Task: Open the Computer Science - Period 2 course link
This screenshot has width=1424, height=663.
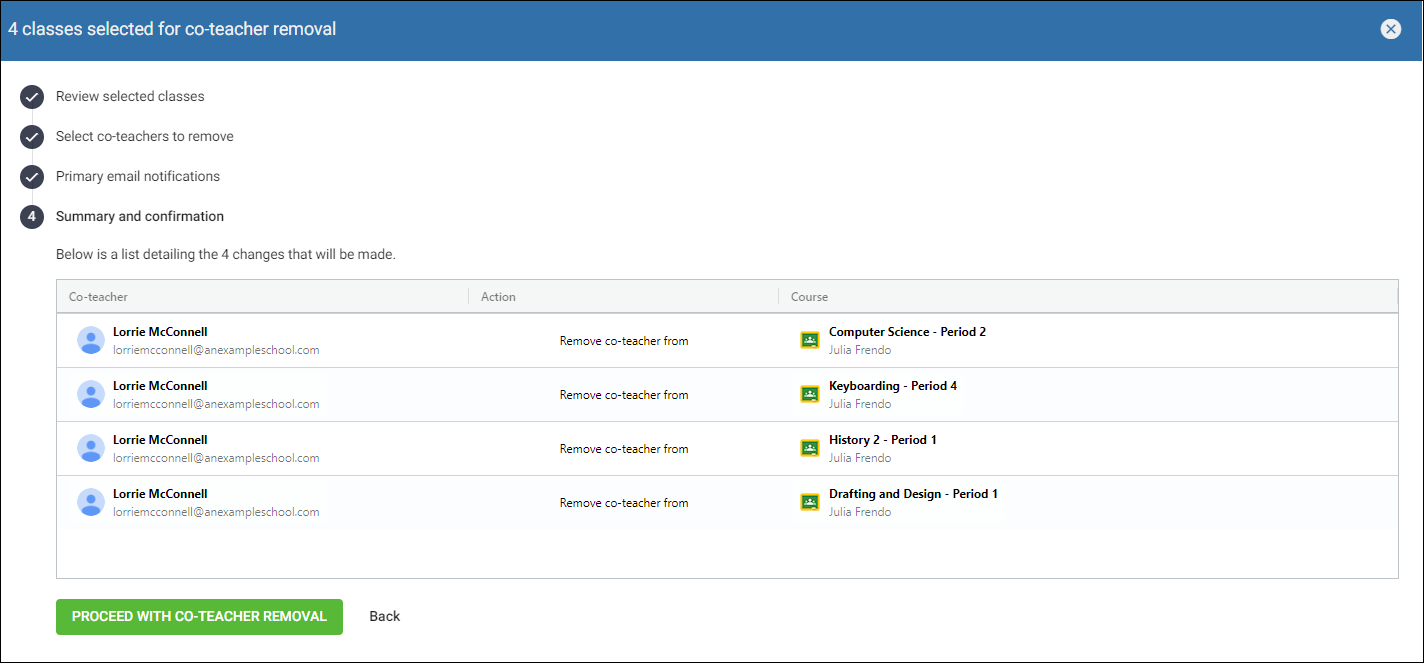Action: [x=907, y=331]
